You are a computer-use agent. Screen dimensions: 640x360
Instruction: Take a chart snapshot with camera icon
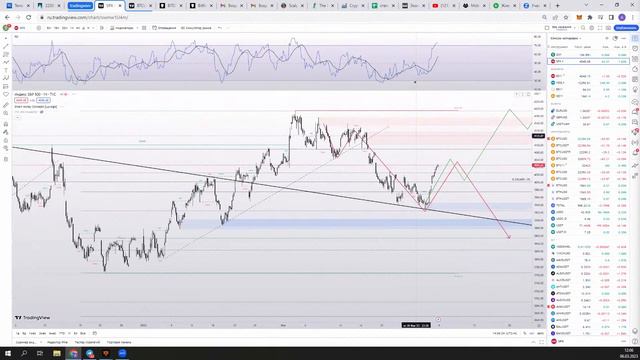click(608, 28)
